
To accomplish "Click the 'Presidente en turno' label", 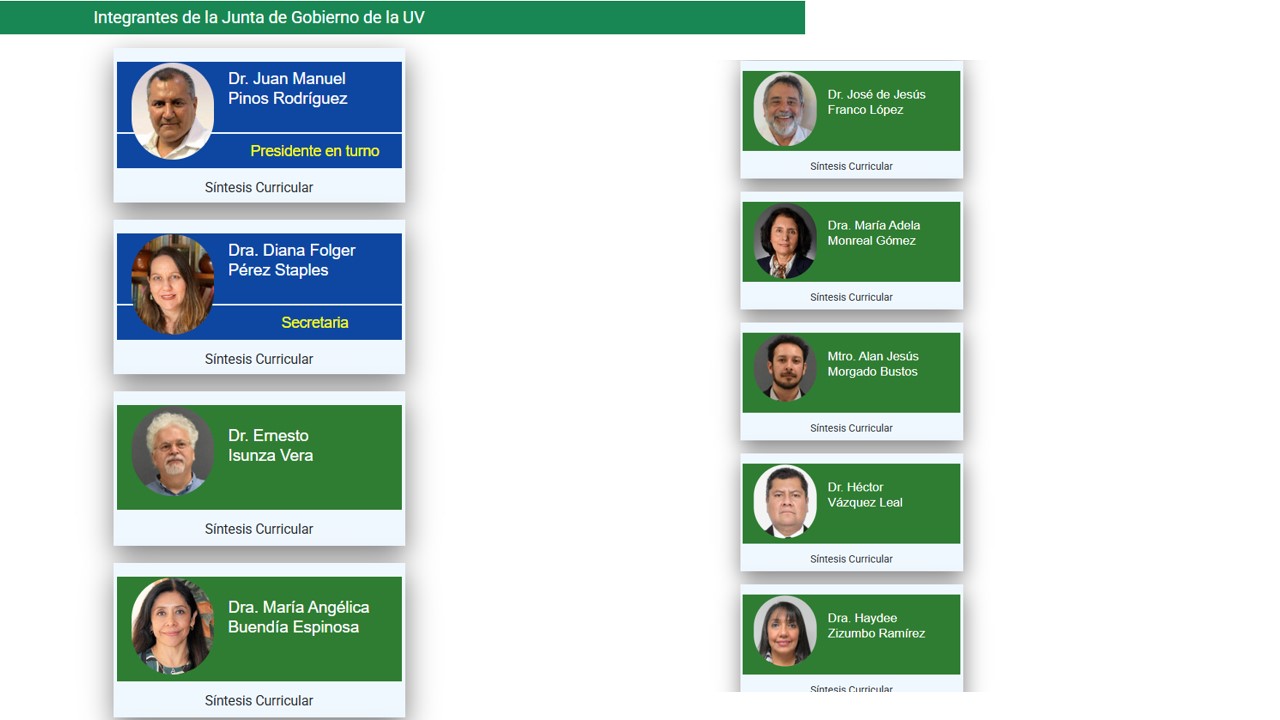I will pyautogui.click(x=315, y=151).
